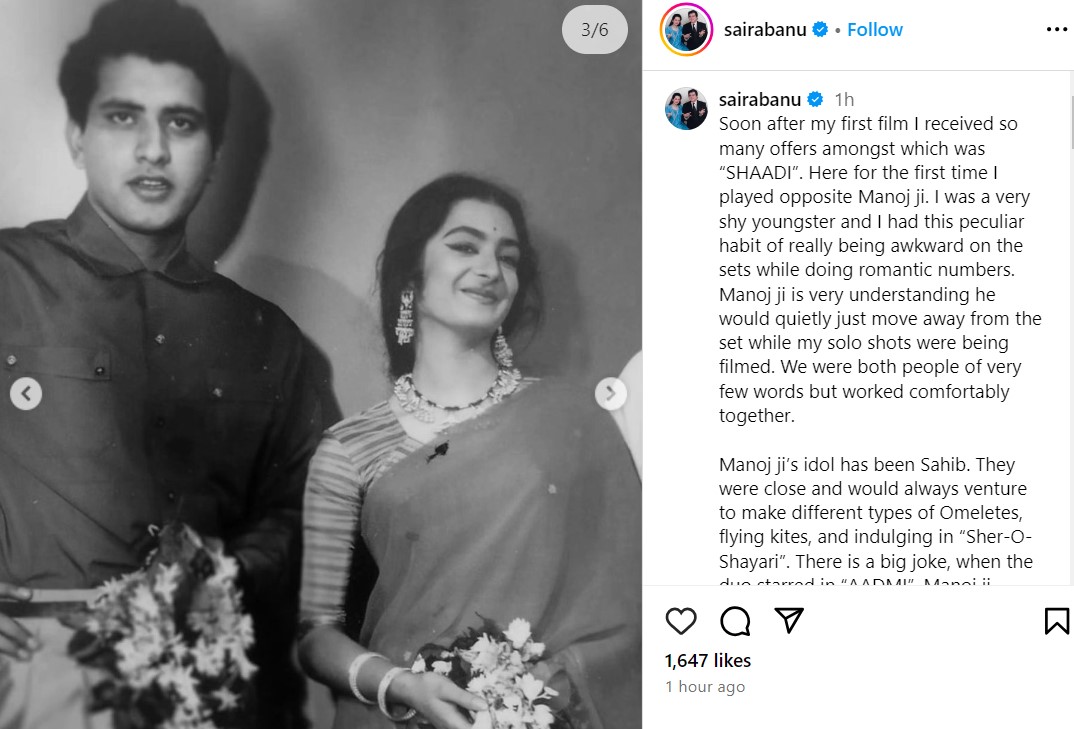Open the 1h timestamp of caption
The width and height of the screenshot is (1074, 729).
click(844, 99)
